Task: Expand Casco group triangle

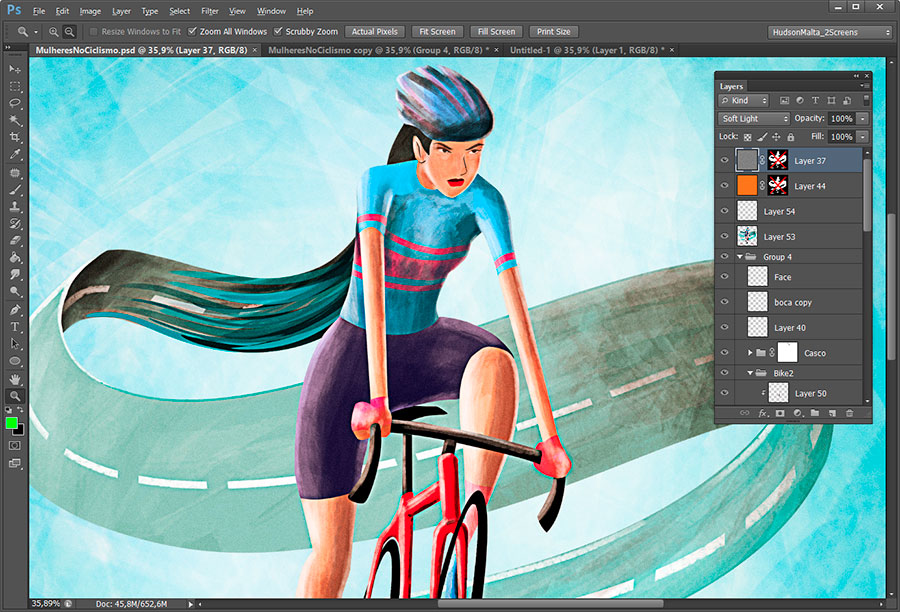Action: (x=750, y=353)
